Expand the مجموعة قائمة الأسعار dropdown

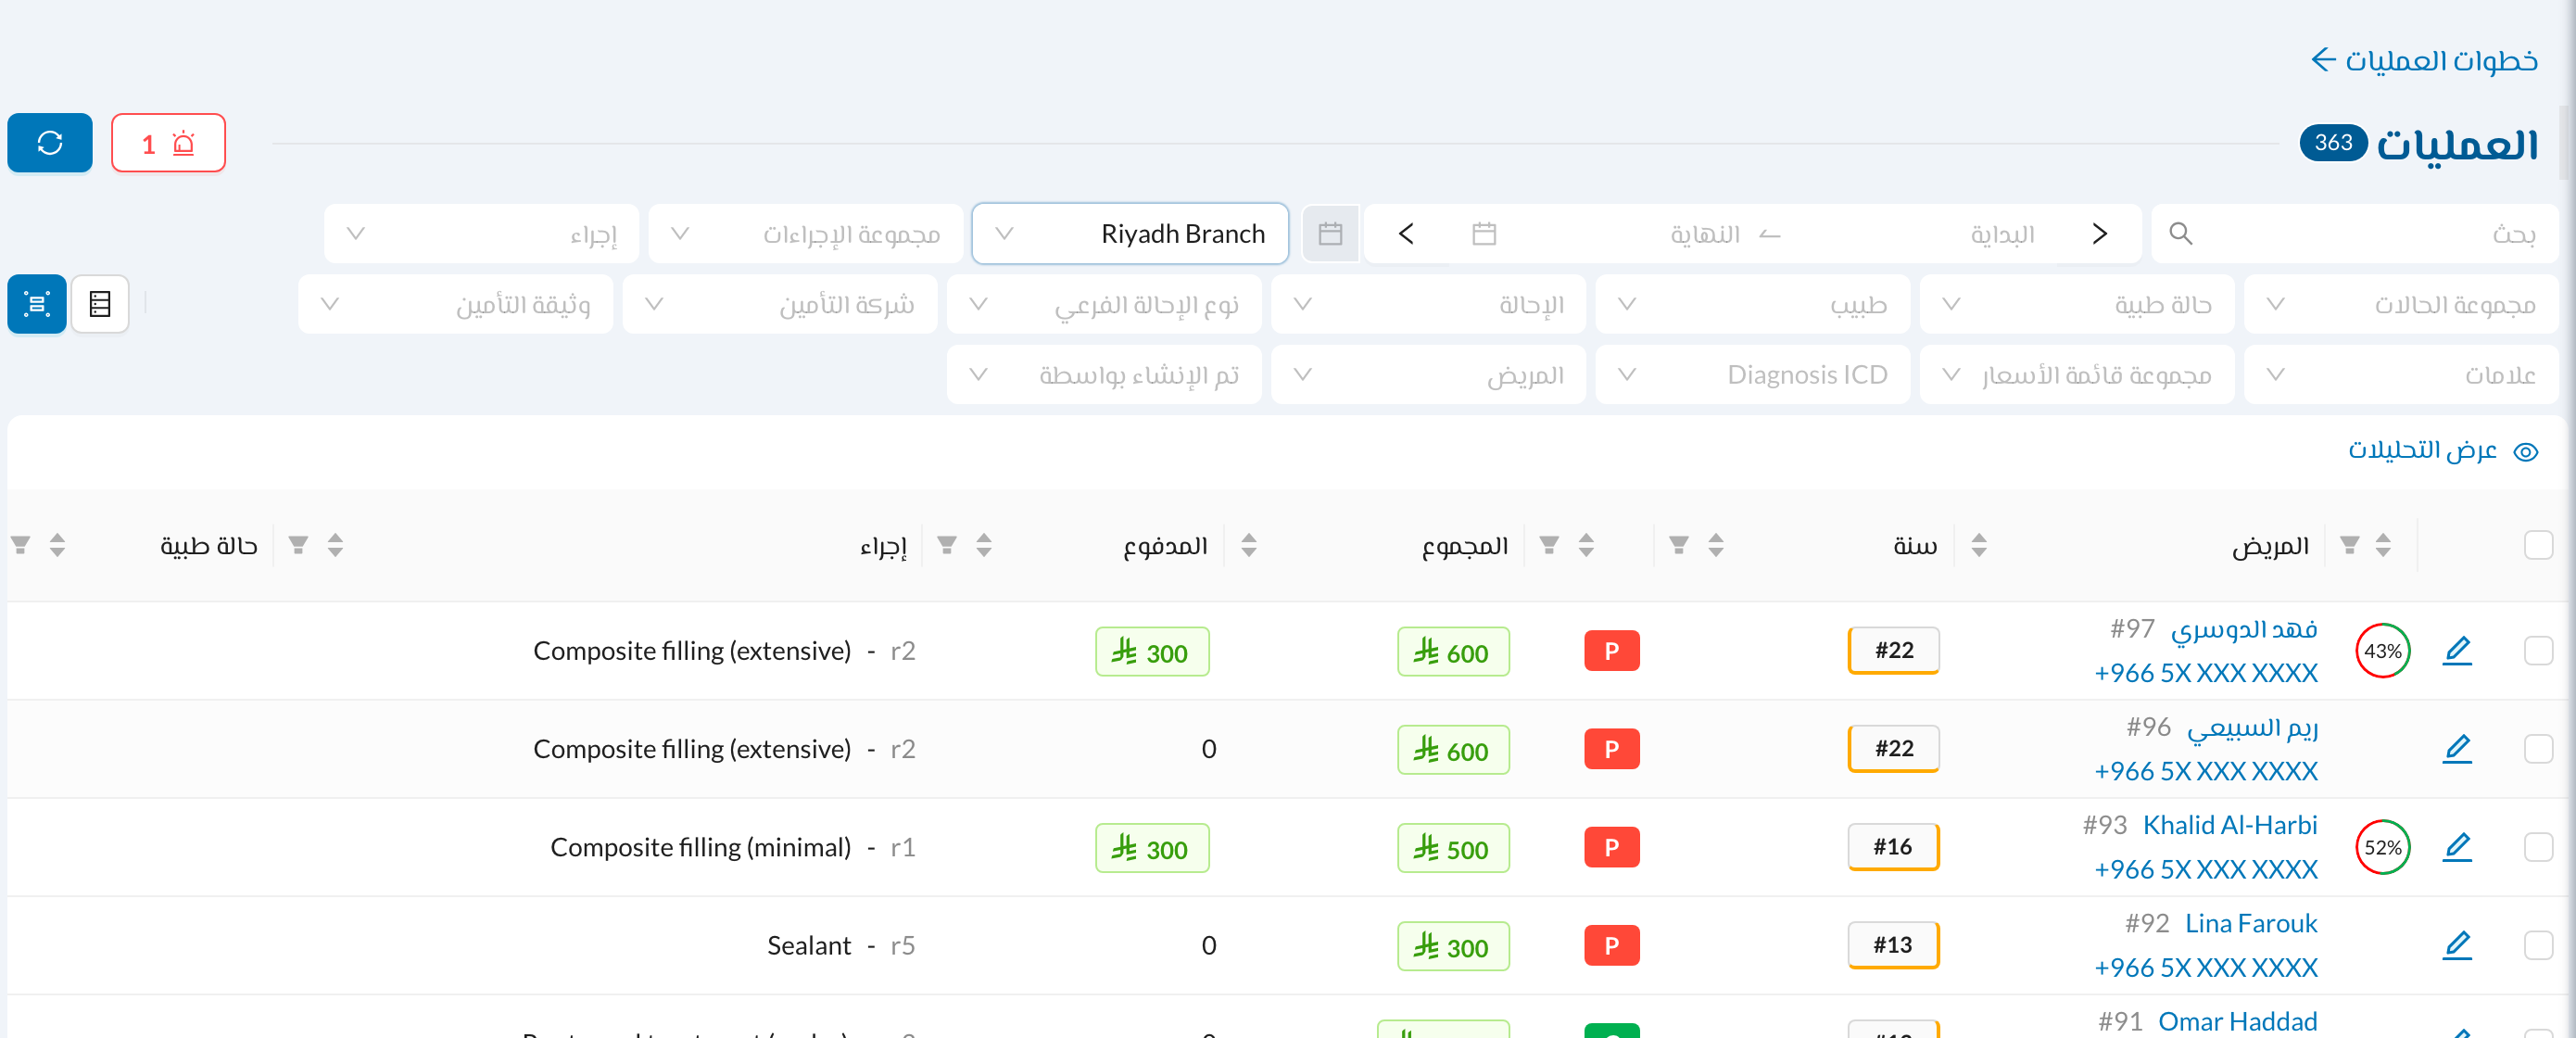[2077, 375]
